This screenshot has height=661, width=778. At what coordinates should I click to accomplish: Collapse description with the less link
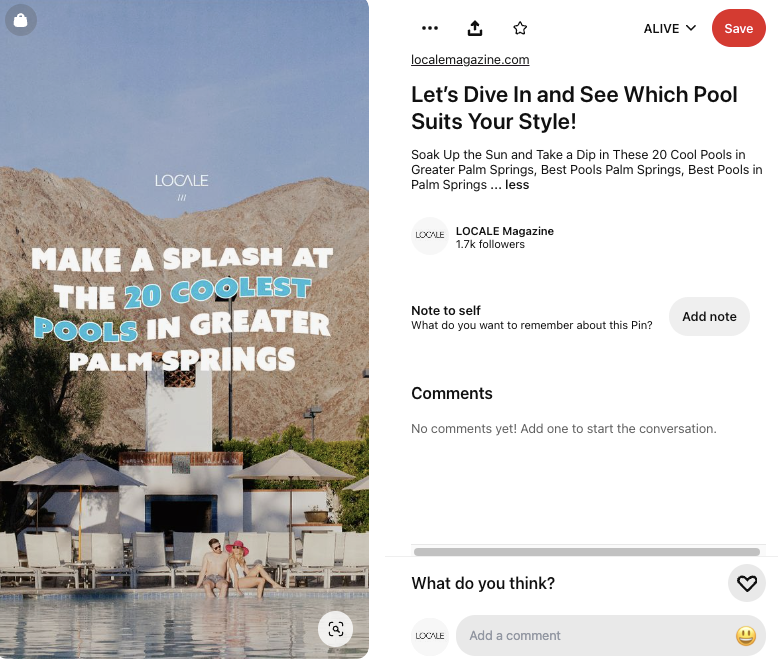517,185
